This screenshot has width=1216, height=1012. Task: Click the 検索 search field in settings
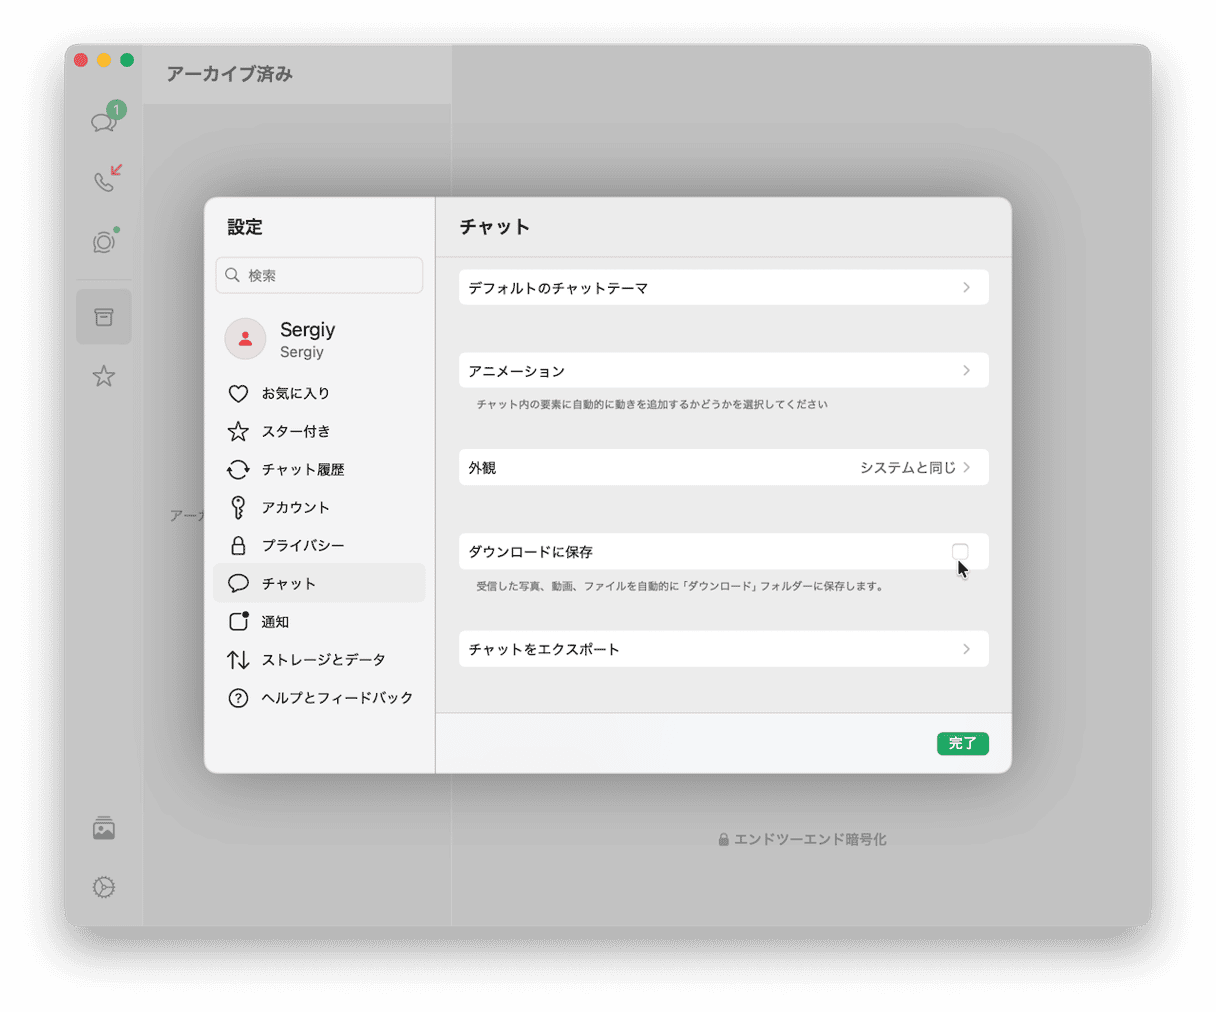[319, 275]
